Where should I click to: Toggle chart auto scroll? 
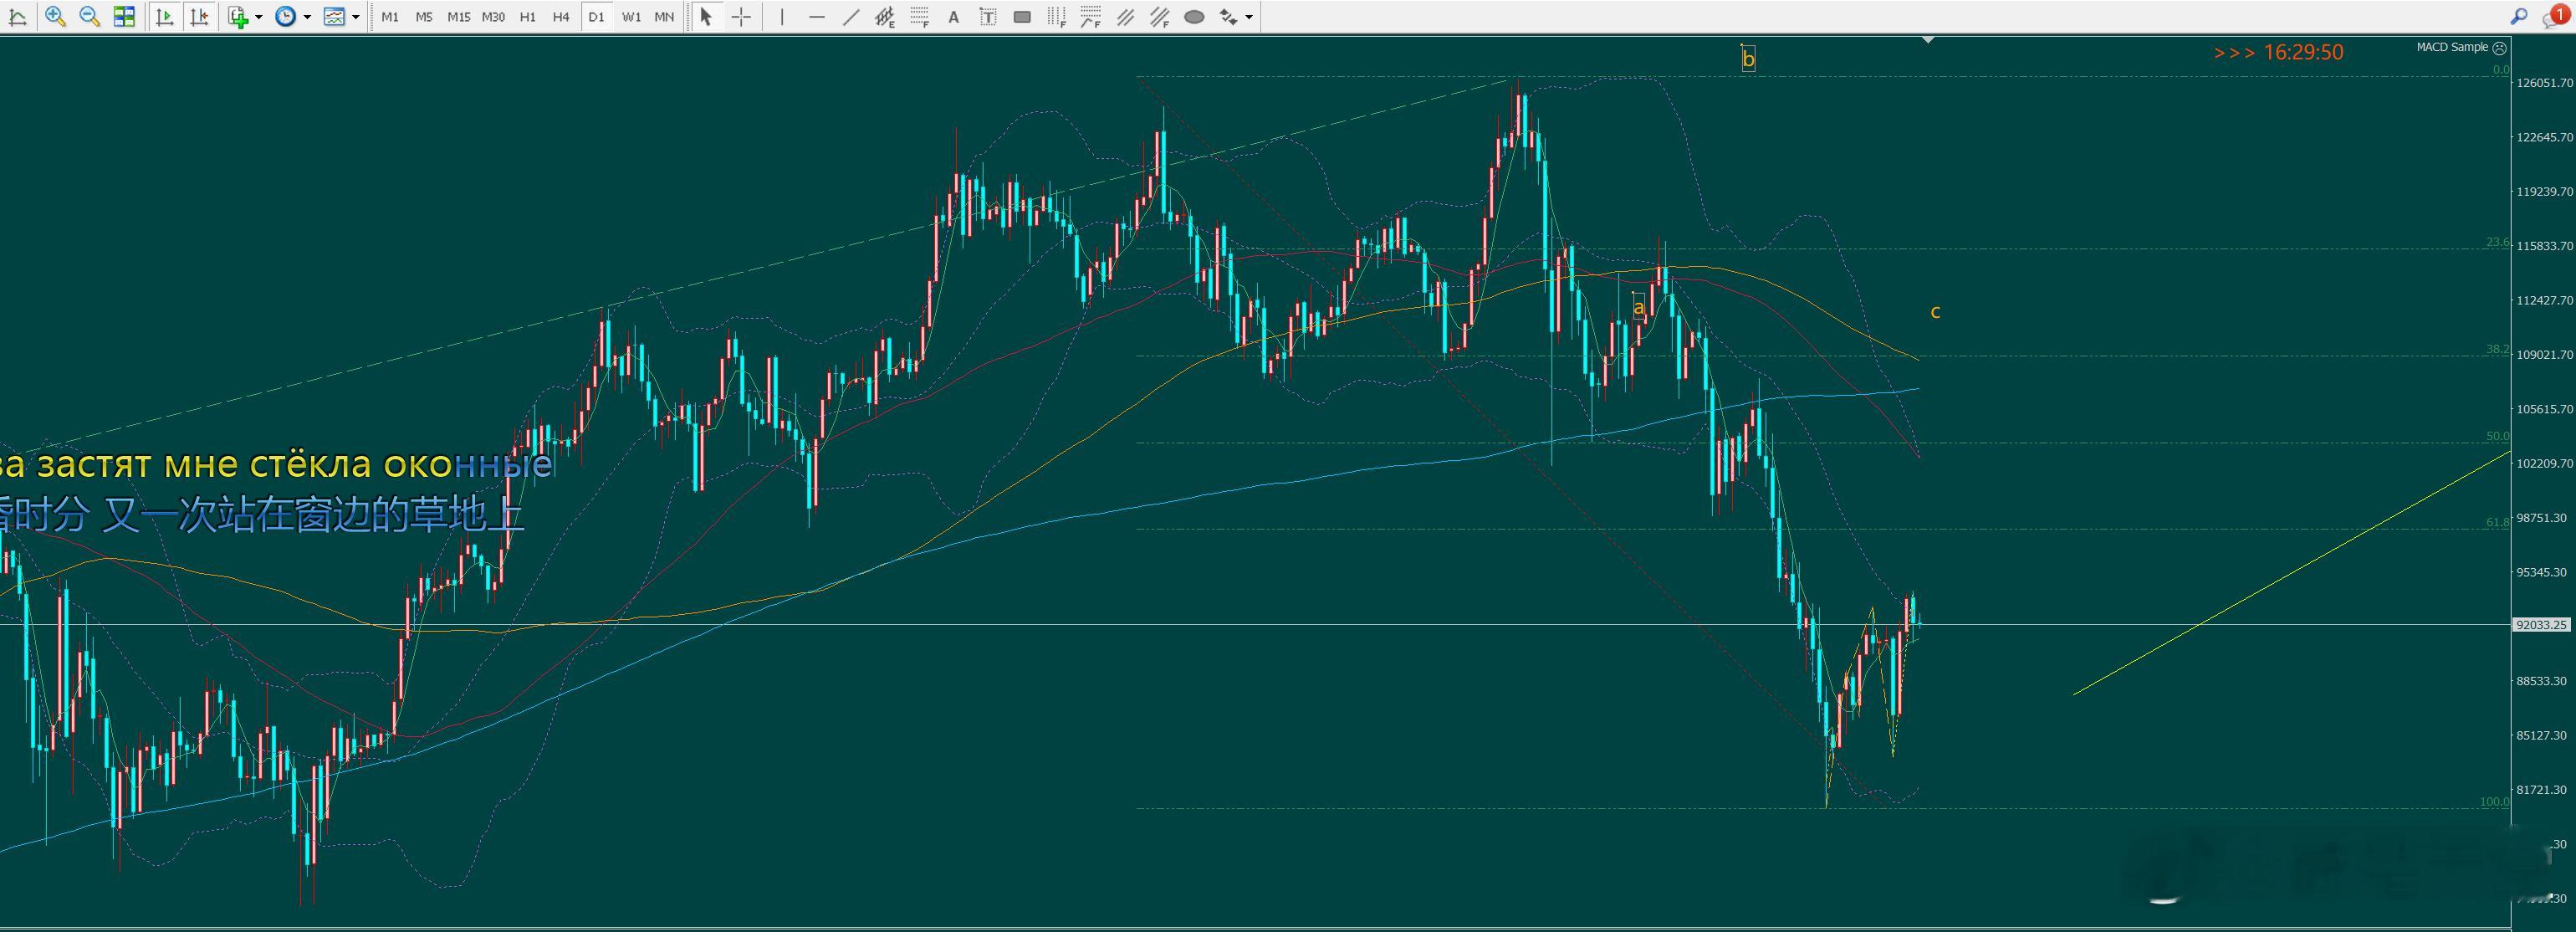[x=166, y=17]
